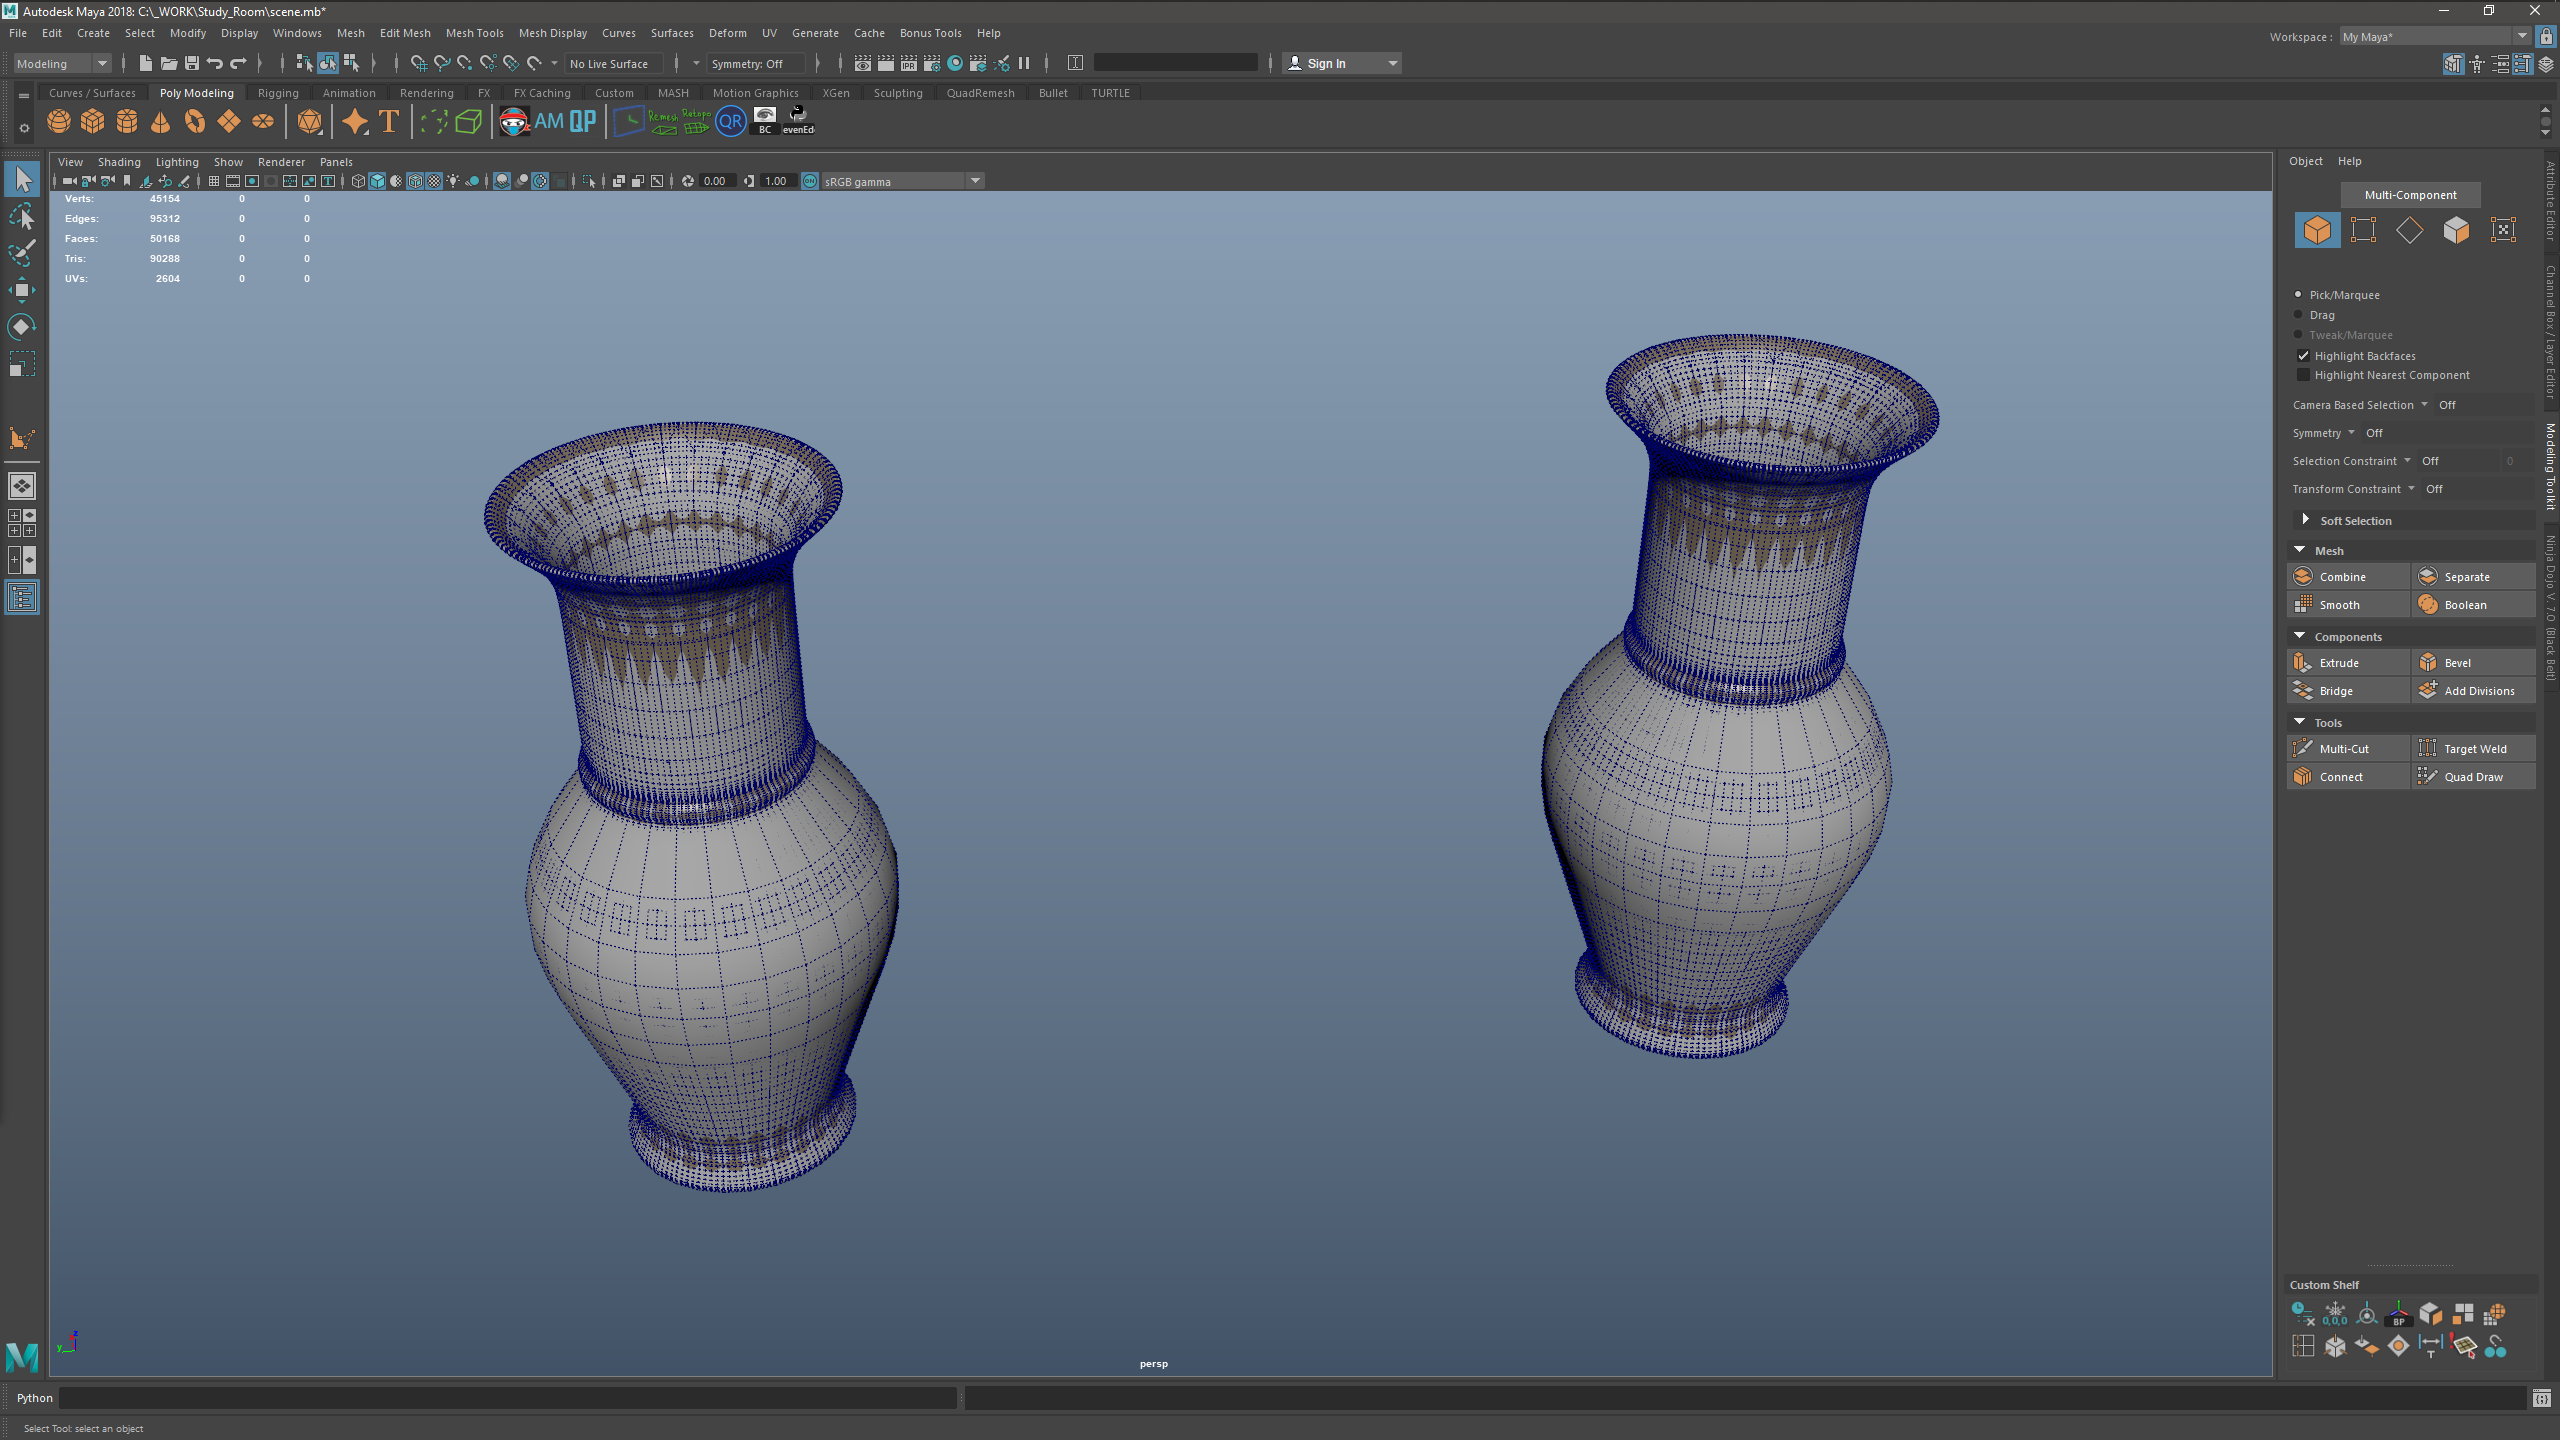2560x1440 pixels.
Task: Switch to the Sculpting shelf tab
Action: point(898,93)
